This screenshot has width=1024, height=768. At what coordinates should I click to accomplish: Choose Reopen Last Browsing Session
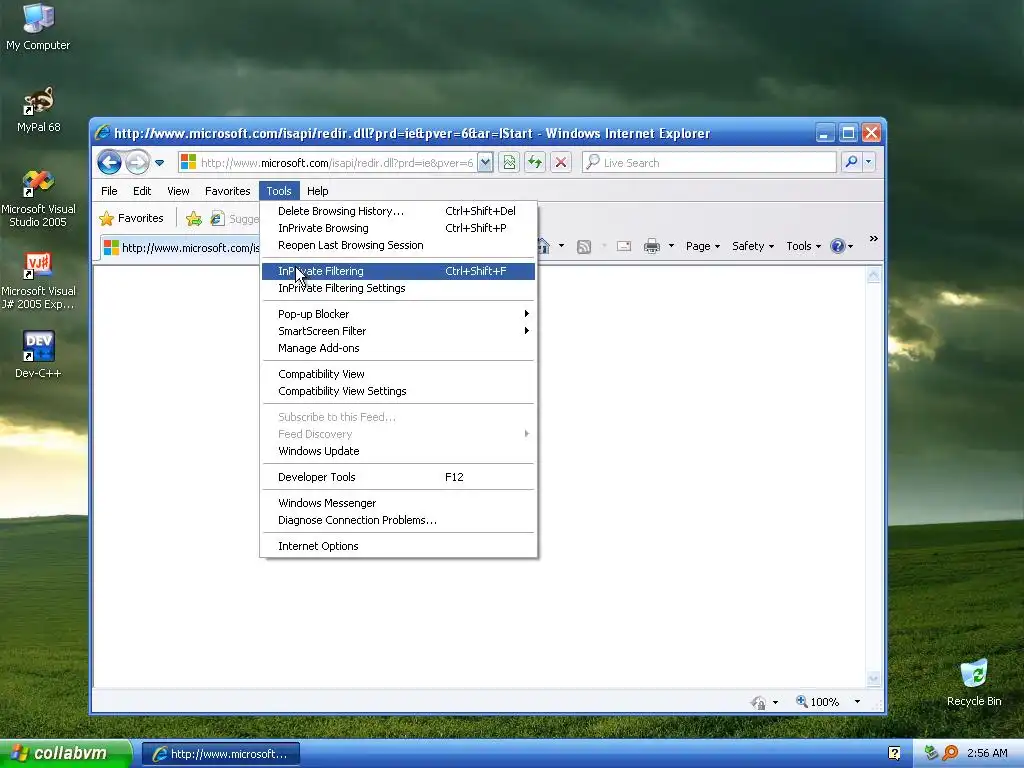pos(398,245)
